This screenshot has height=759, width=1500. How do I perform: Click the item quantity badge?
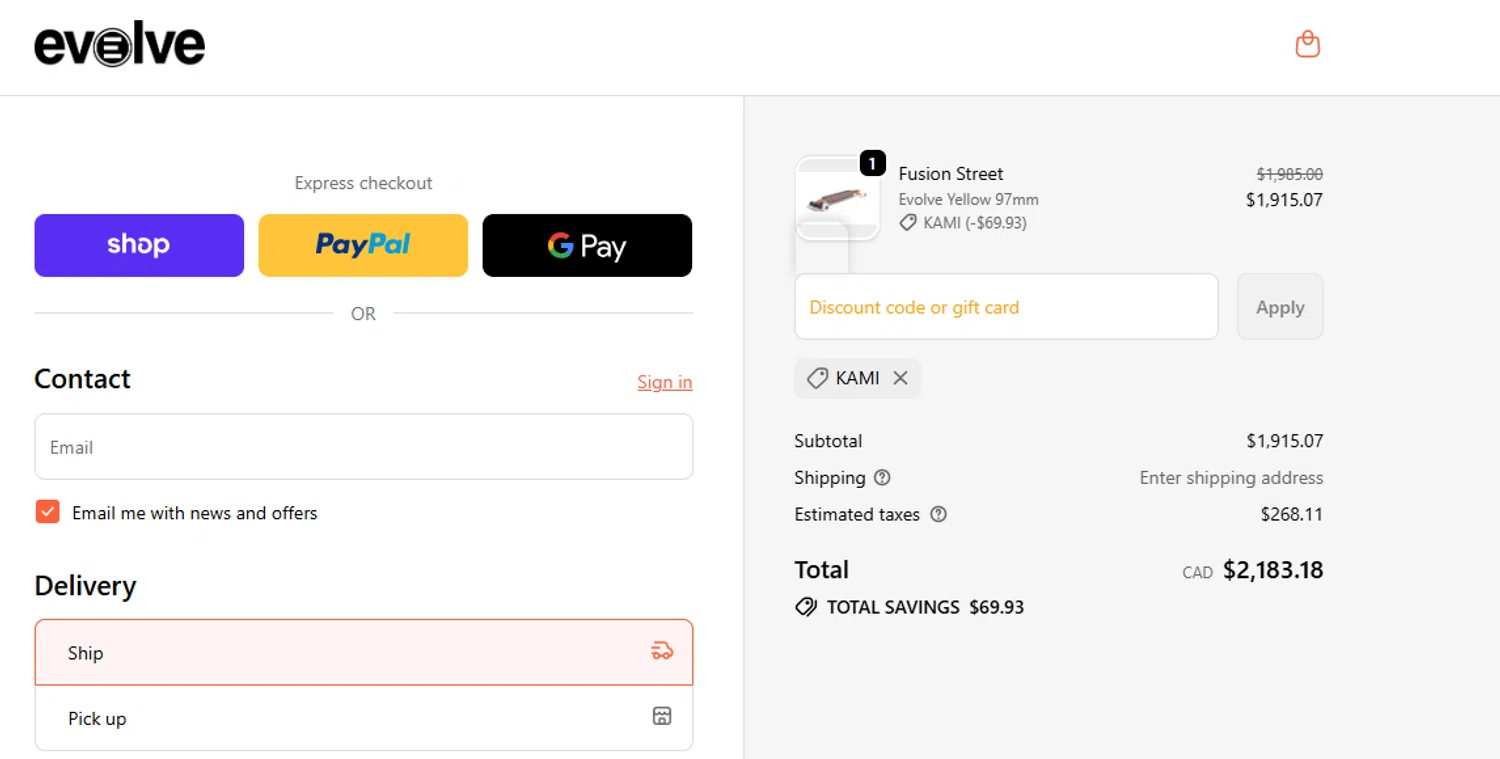[x=872, y=163]
